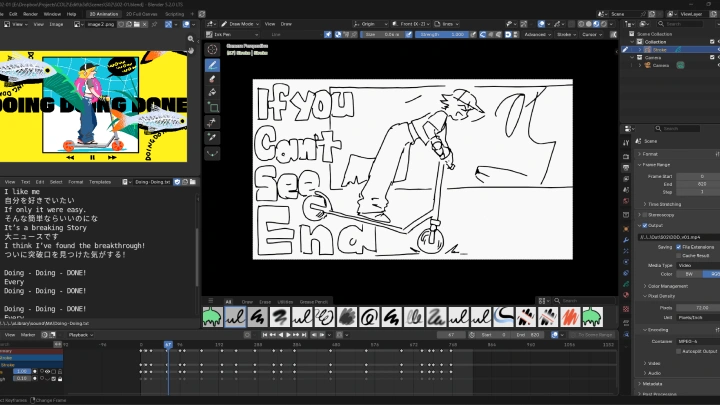
Task: Open the Render menu in top bar
Action: (x=30, y=14)
